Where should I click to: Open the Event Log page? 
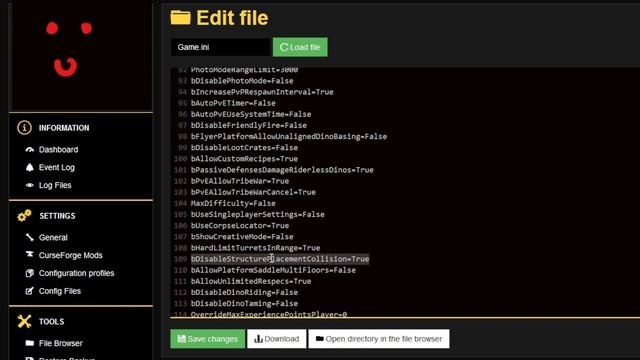coord(57,167)
